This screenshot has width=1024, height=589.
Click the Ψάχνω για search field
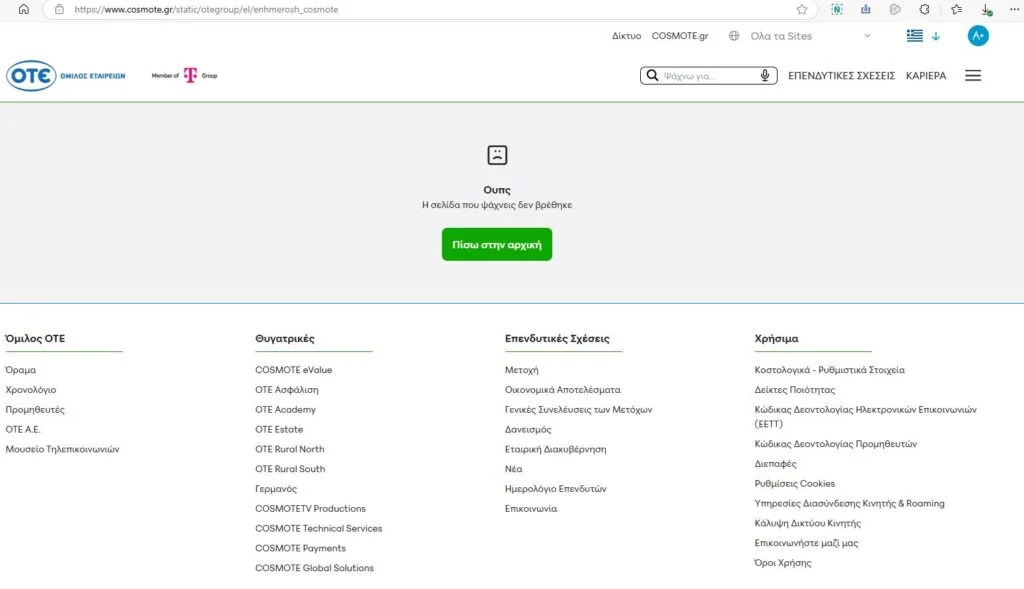(710, 76)
